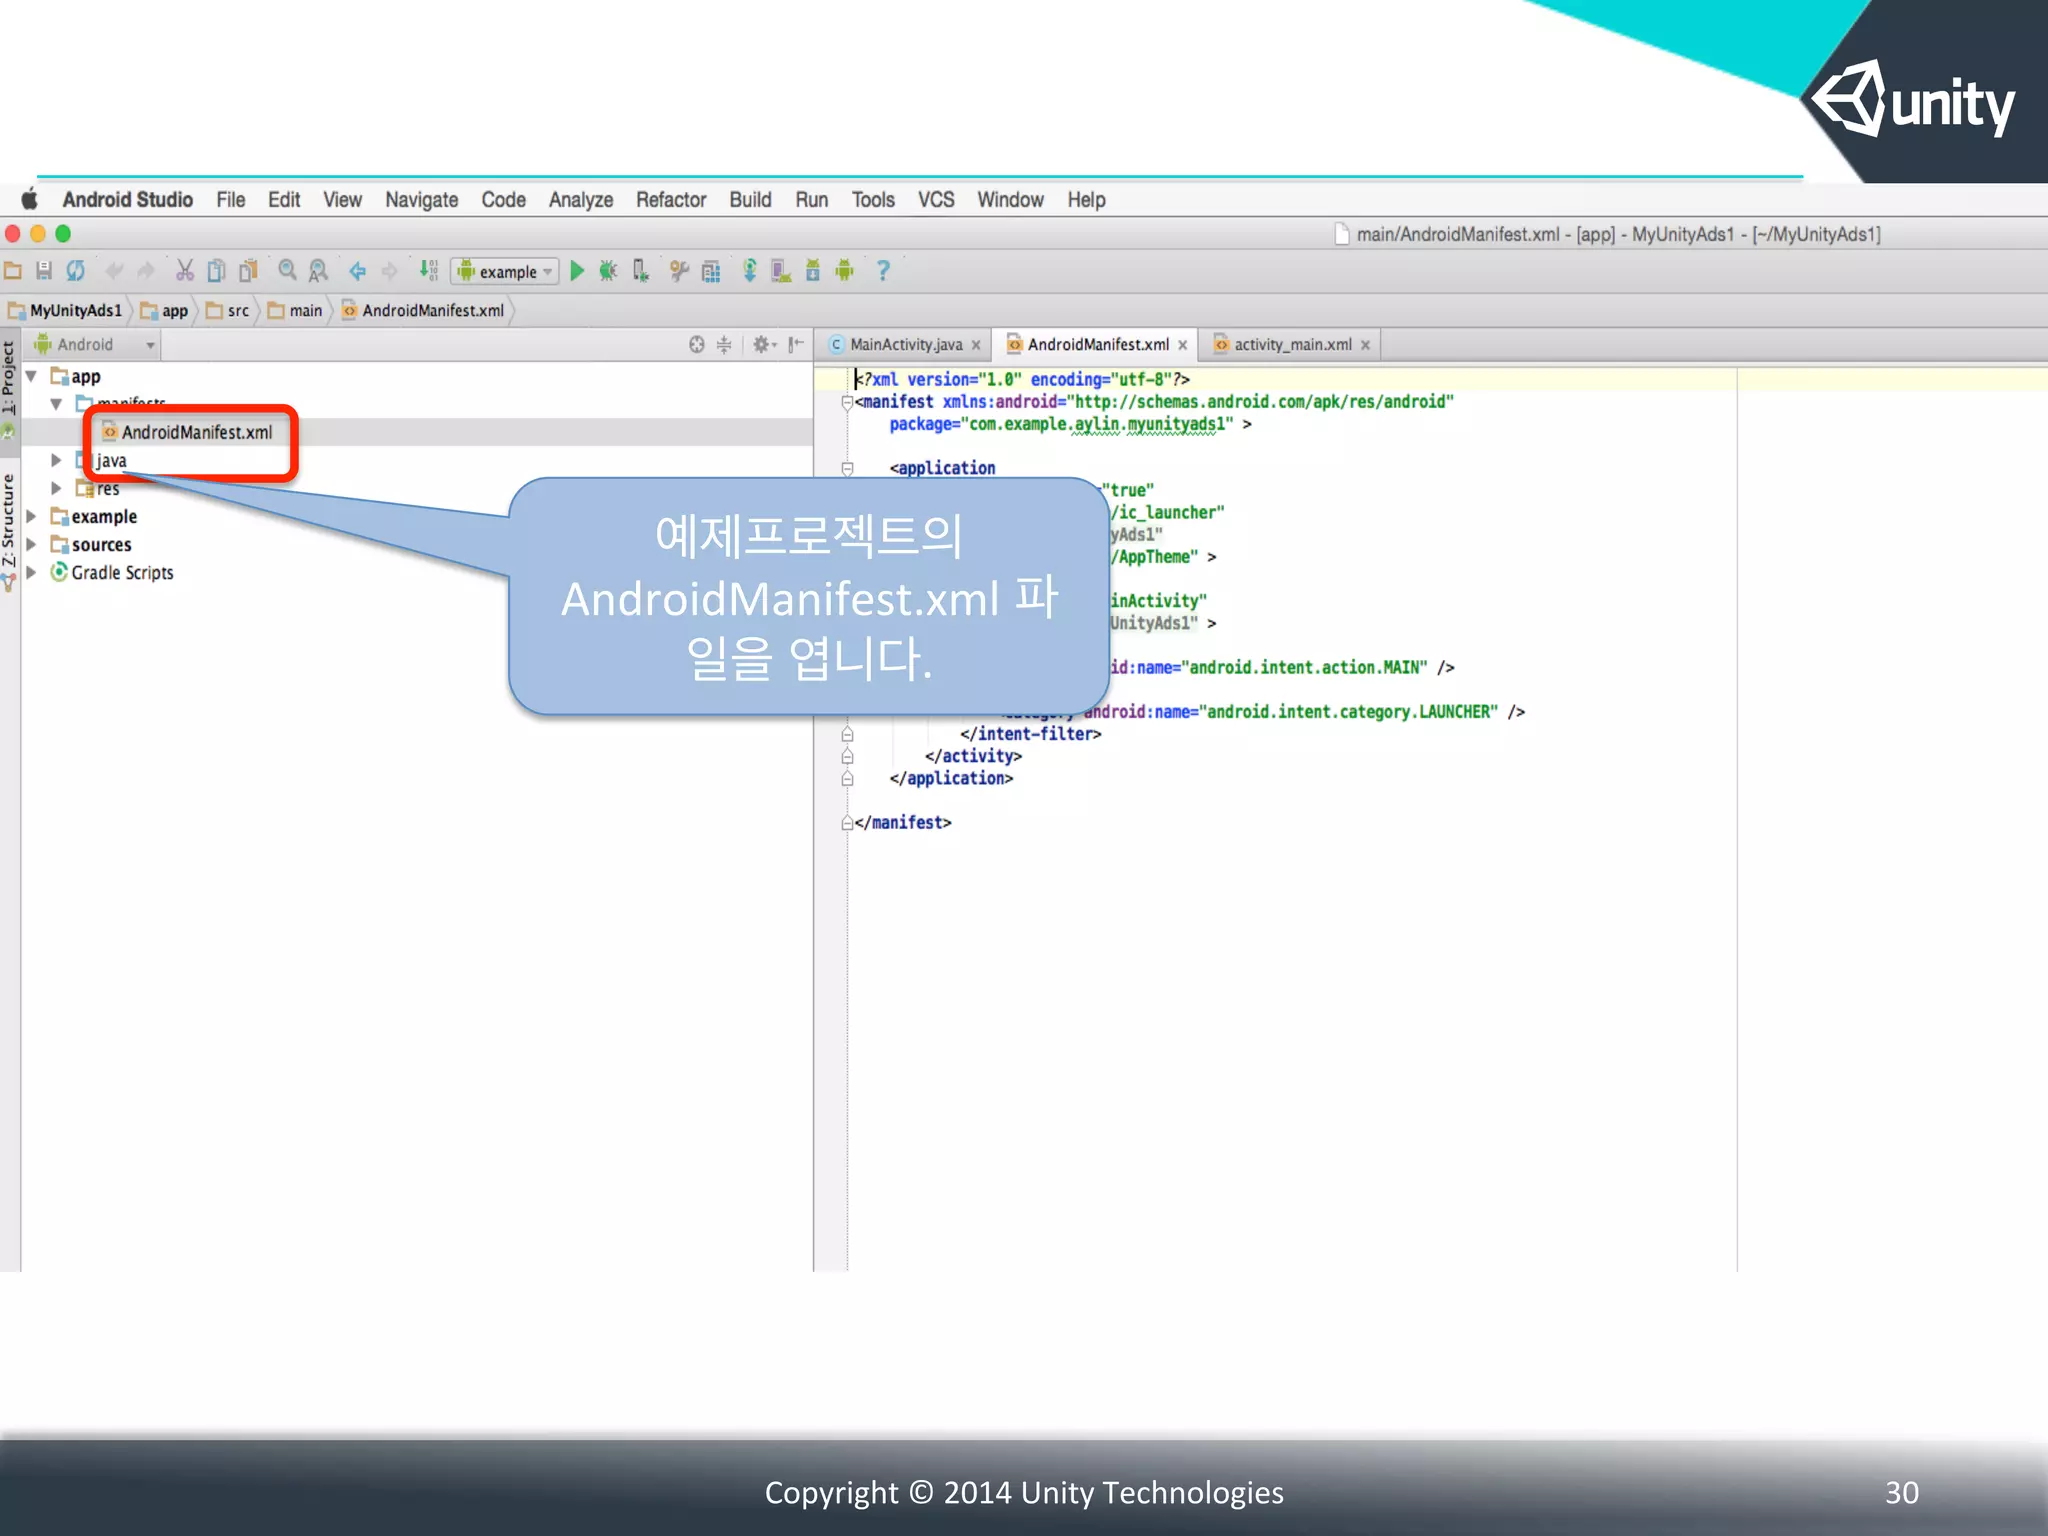
Task: Click the src breadcrumb
Action: click(228, 311)
